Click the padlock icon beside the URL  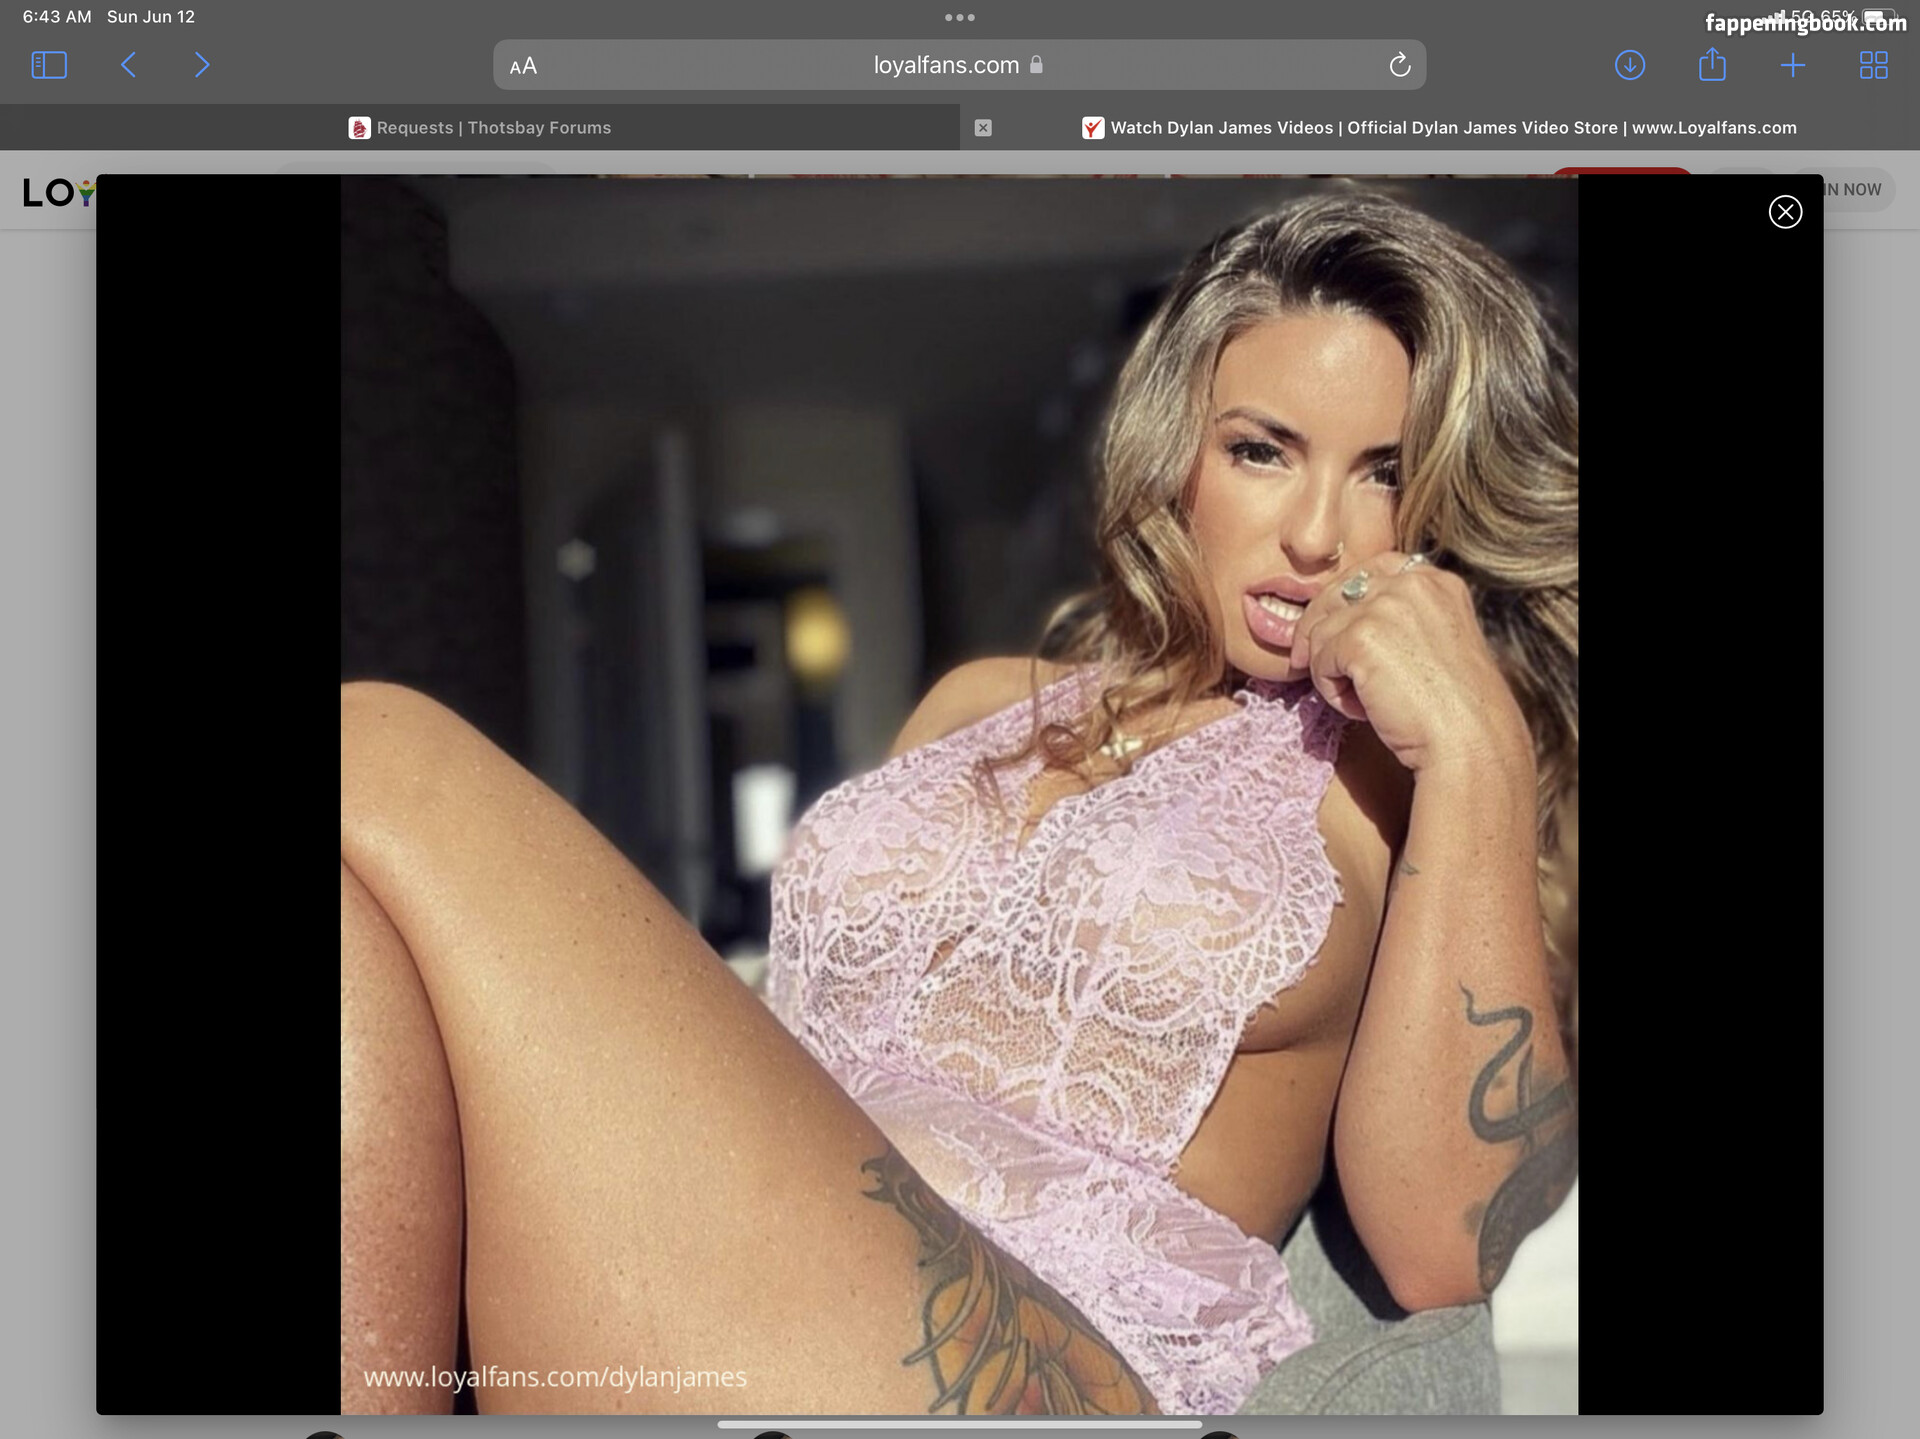1037,65
